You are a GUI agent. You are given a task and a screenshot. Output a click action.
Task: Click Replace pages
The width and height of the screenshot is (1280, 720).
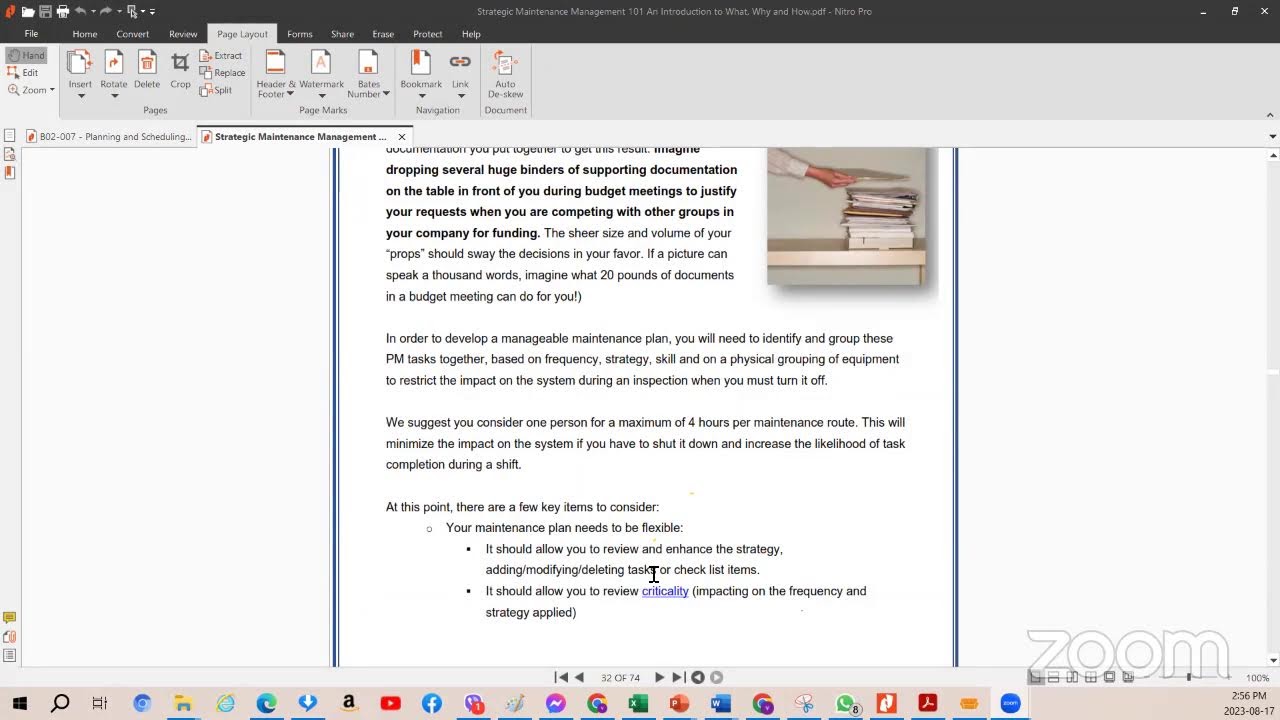pos(222,73)
